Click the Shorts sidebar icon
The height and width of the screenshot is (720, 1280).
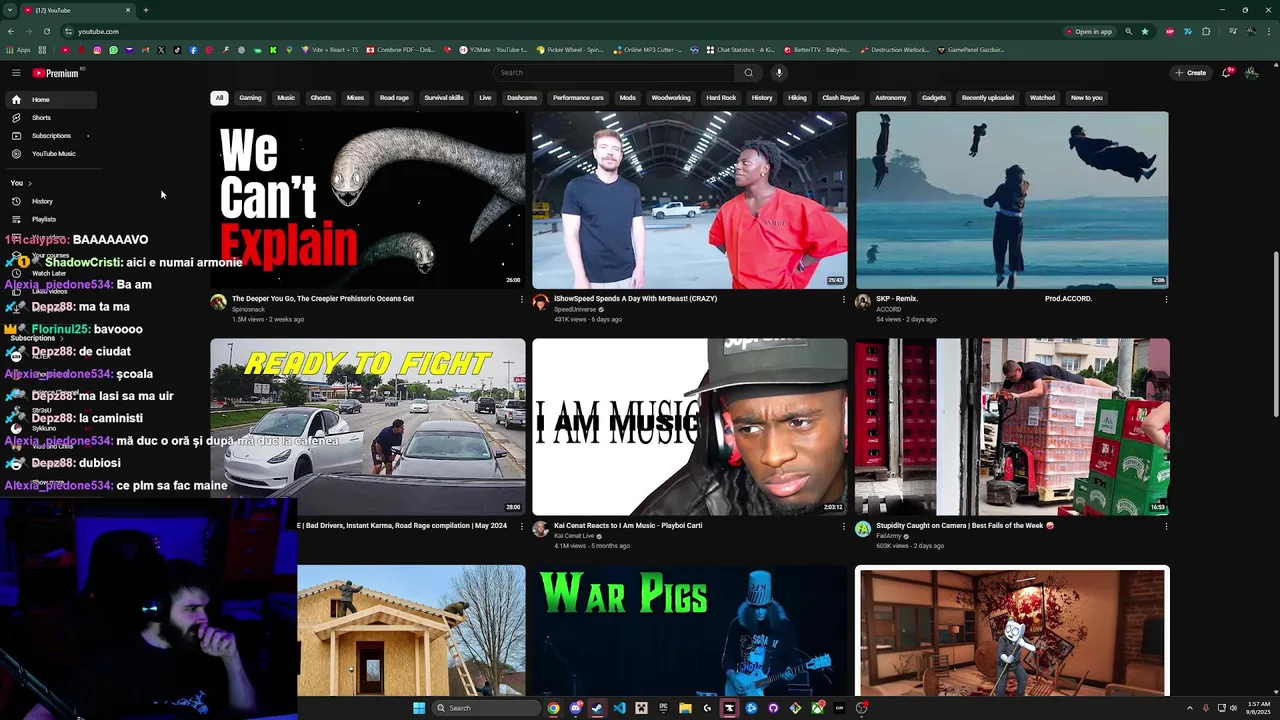click(16, 118)
